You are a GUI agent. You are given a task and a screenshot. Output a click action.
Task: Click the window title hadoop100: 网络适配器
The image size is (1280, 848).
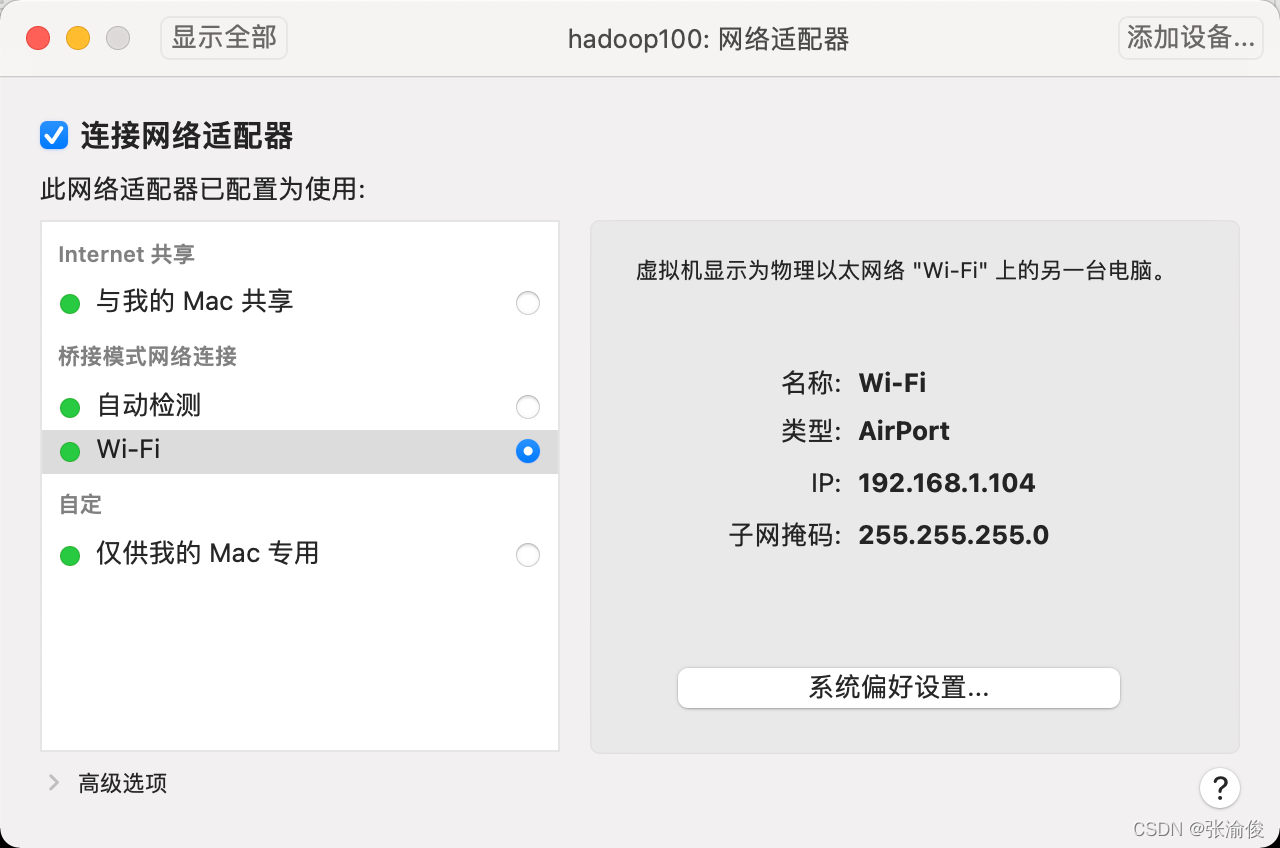[708, 39]
